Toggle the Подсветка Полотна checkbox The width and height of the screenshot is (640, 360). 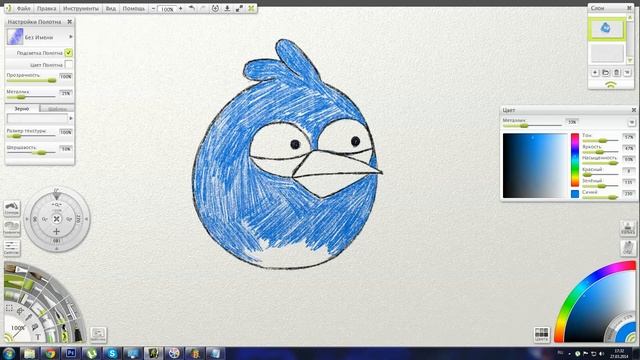click(x=68, y=53)
